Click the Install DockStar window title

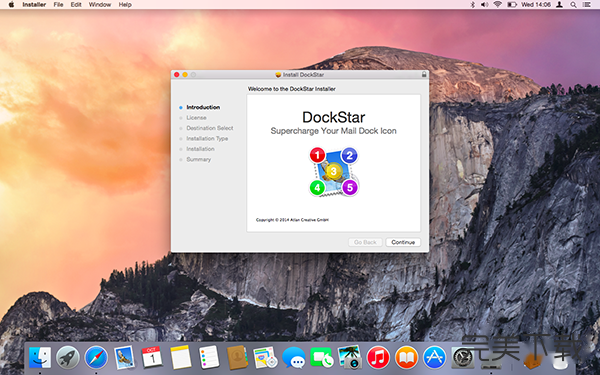(x=303, y=75)
